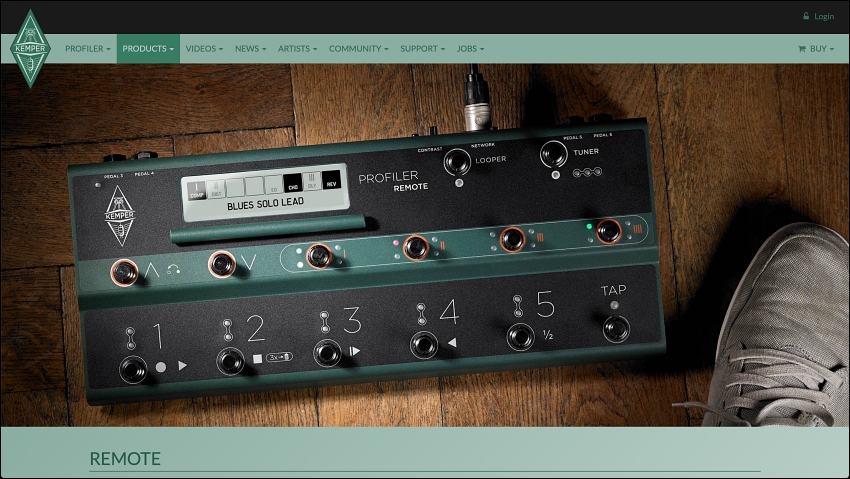The width and height of the screenshot is (850, 479).
Task: Click the REMOTE section heading
Action: [125, 459]
